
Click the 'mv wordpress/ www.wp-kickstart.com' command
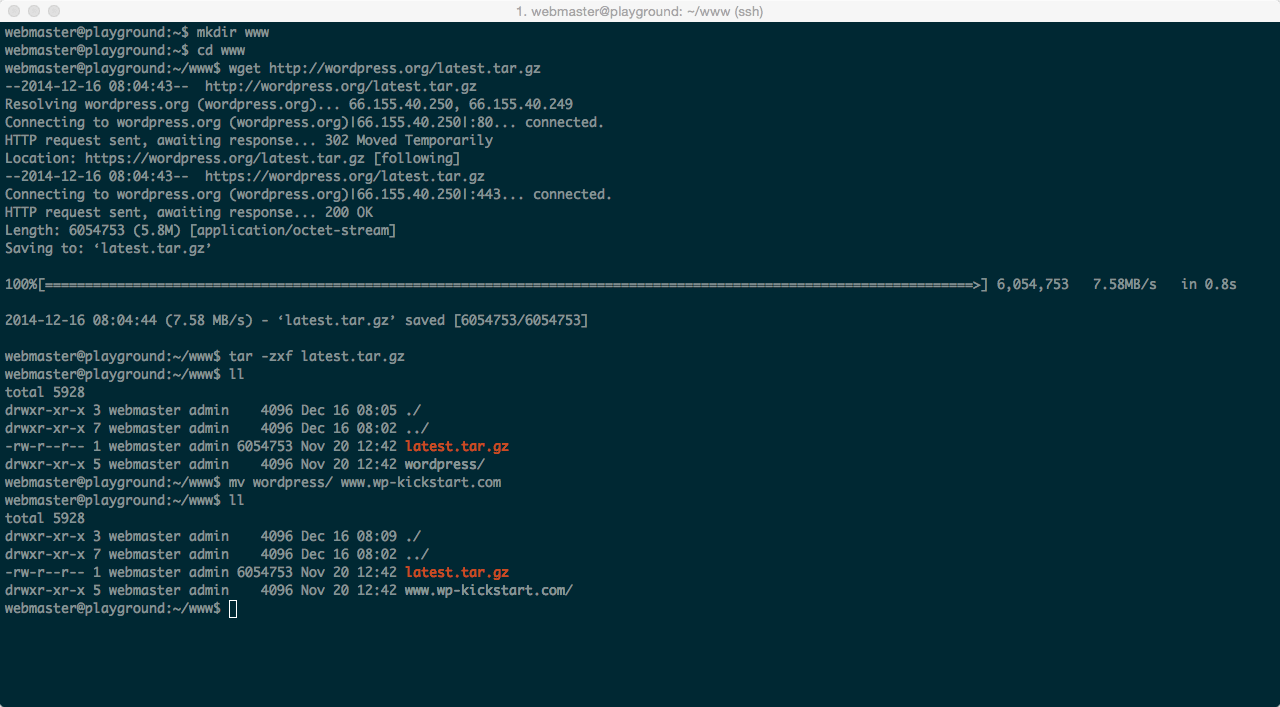pyautogui.click(x=365, y=482)
